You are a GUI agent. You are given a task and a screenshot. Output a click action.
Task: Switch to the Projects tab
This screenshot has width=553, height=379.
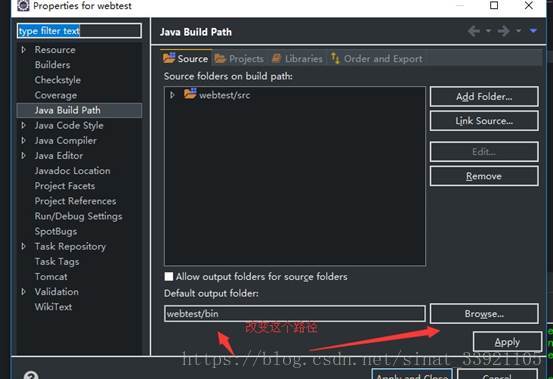click(239, 59)
